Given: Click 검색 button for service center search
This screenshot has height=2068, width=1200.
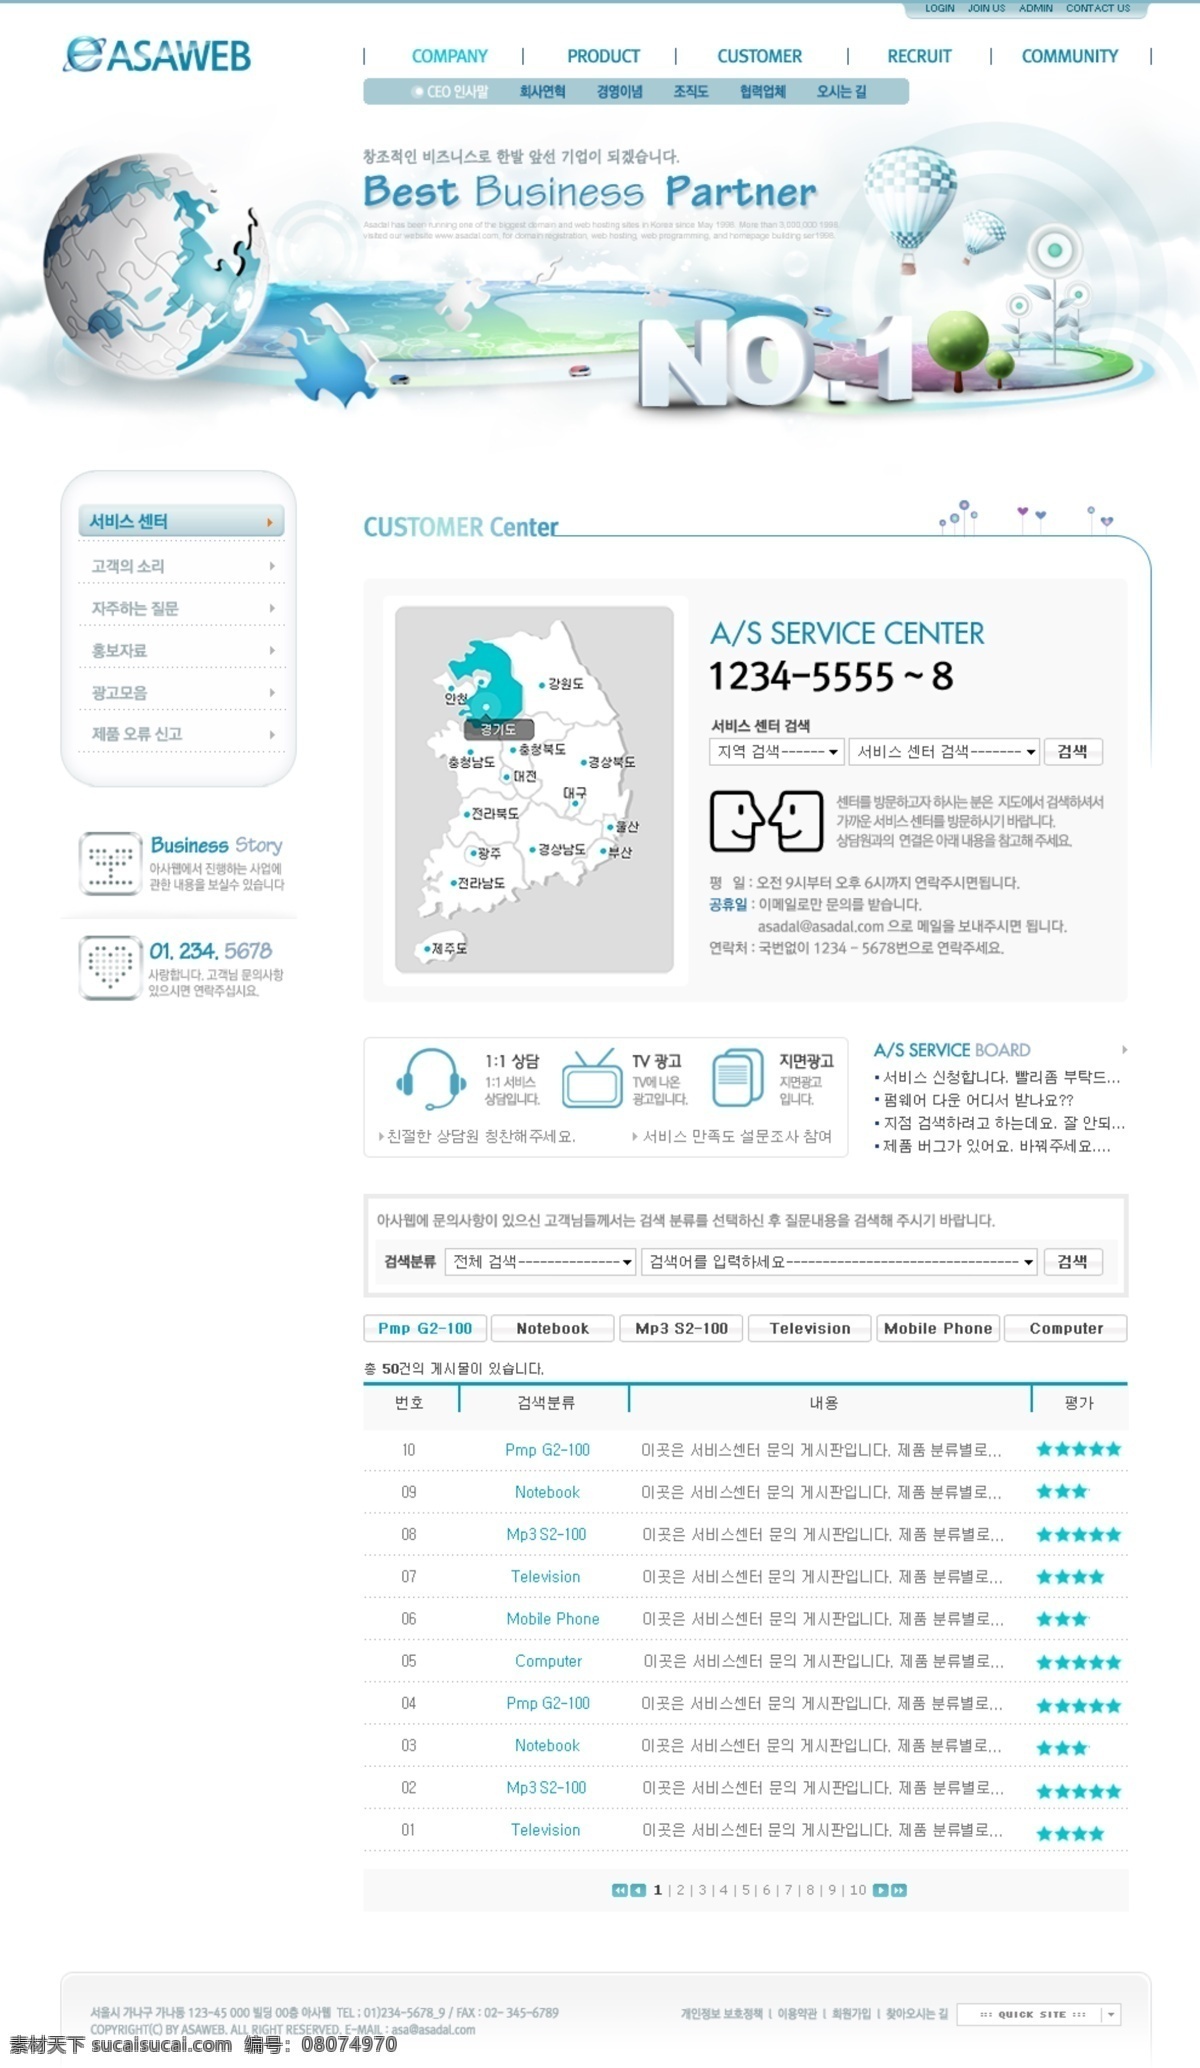Looking at the screenshot, I should coord(1073,751).
